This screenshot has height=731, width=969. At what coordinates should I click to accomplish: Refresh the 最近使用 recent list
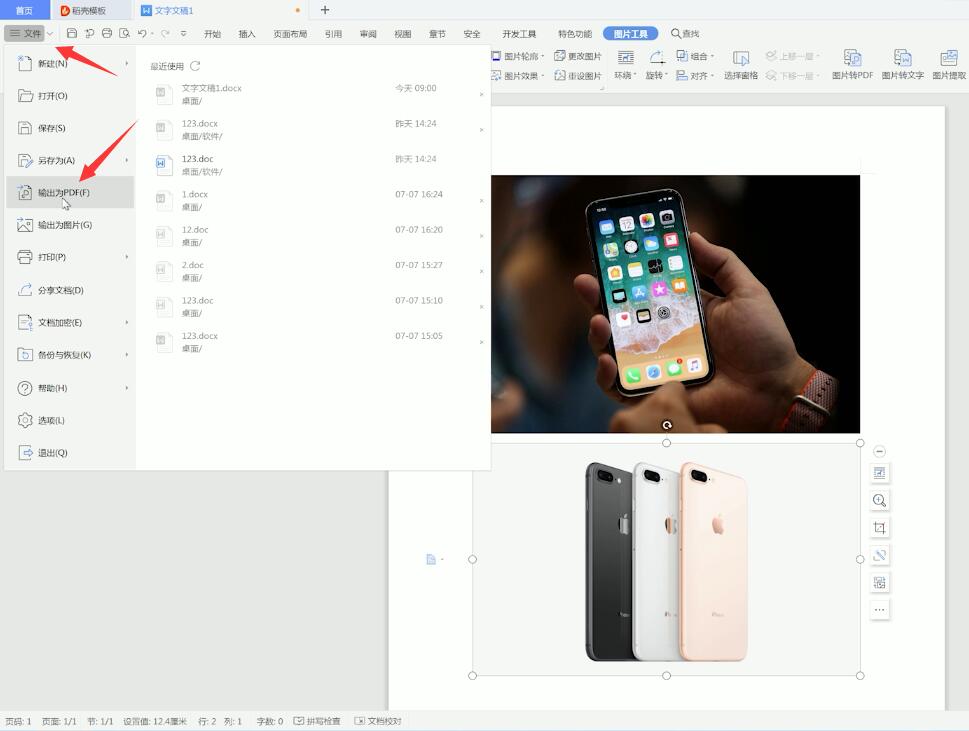(195, 65)
